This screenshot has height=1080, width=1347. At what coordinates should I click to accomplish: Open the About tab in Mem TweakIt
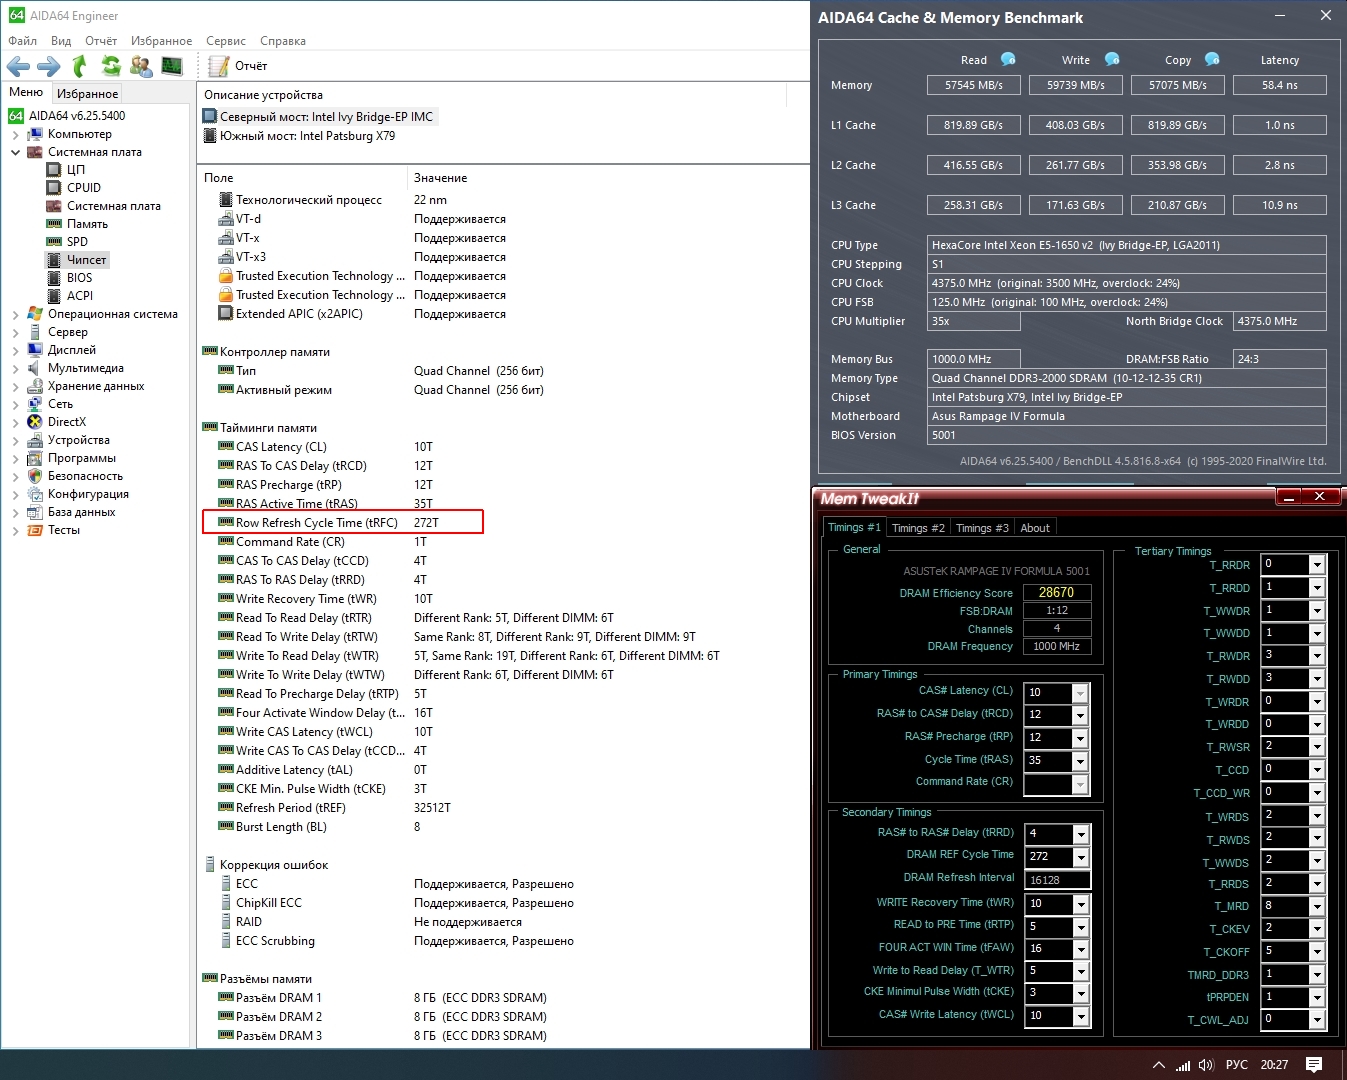1035,528
